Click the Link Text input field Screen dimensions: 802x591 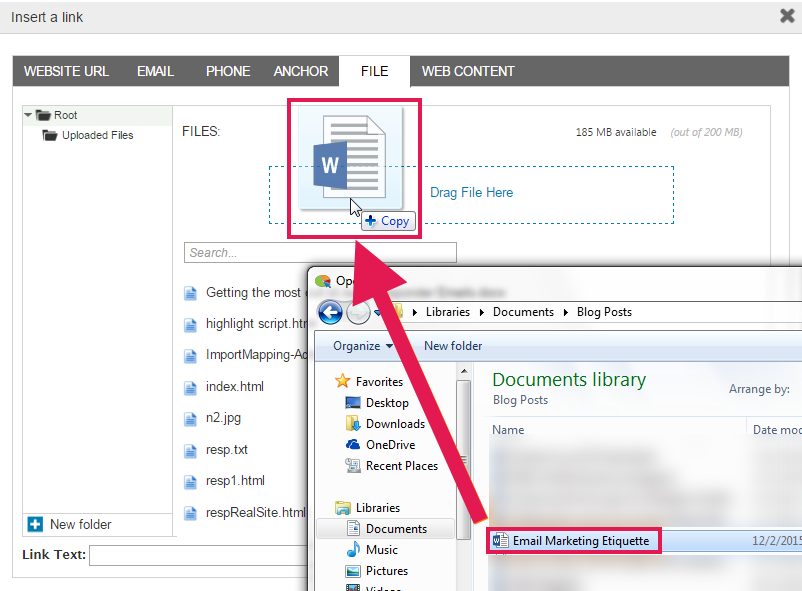pos(198,555)
